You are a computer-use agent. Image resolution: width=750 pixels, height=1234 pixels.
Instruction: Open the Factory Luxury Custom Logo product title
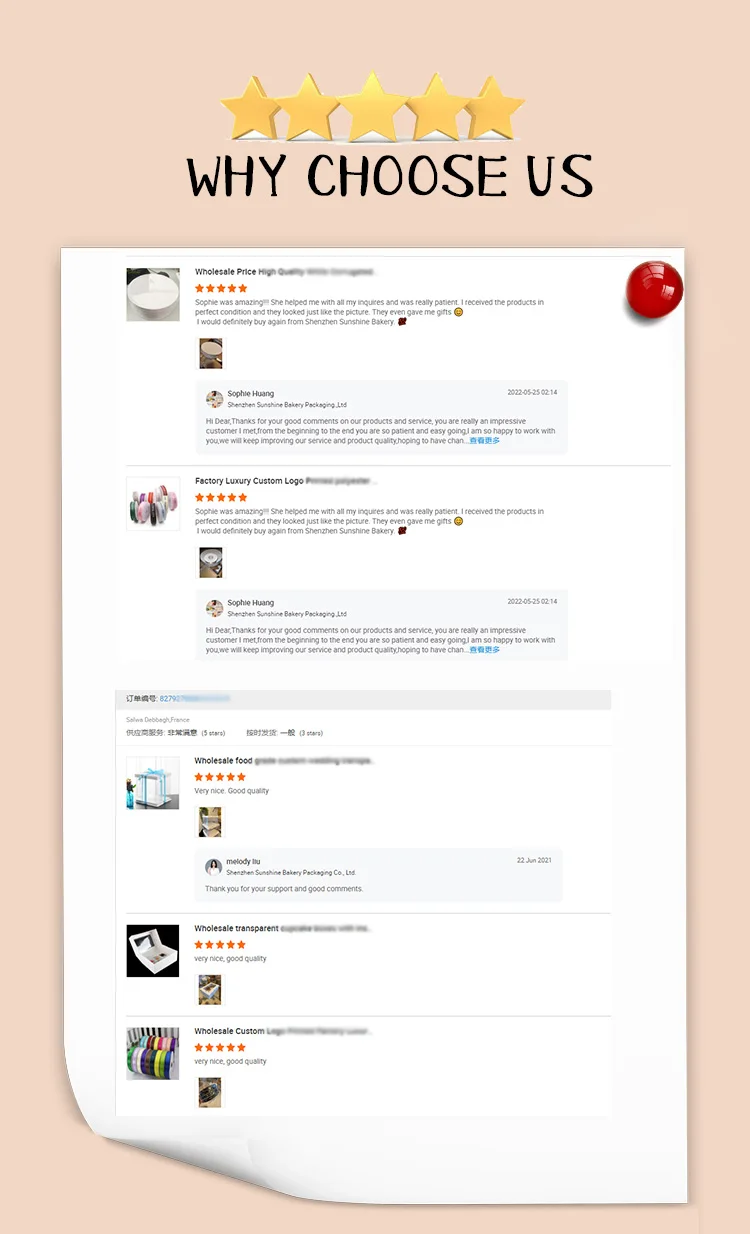click(285, 481)
